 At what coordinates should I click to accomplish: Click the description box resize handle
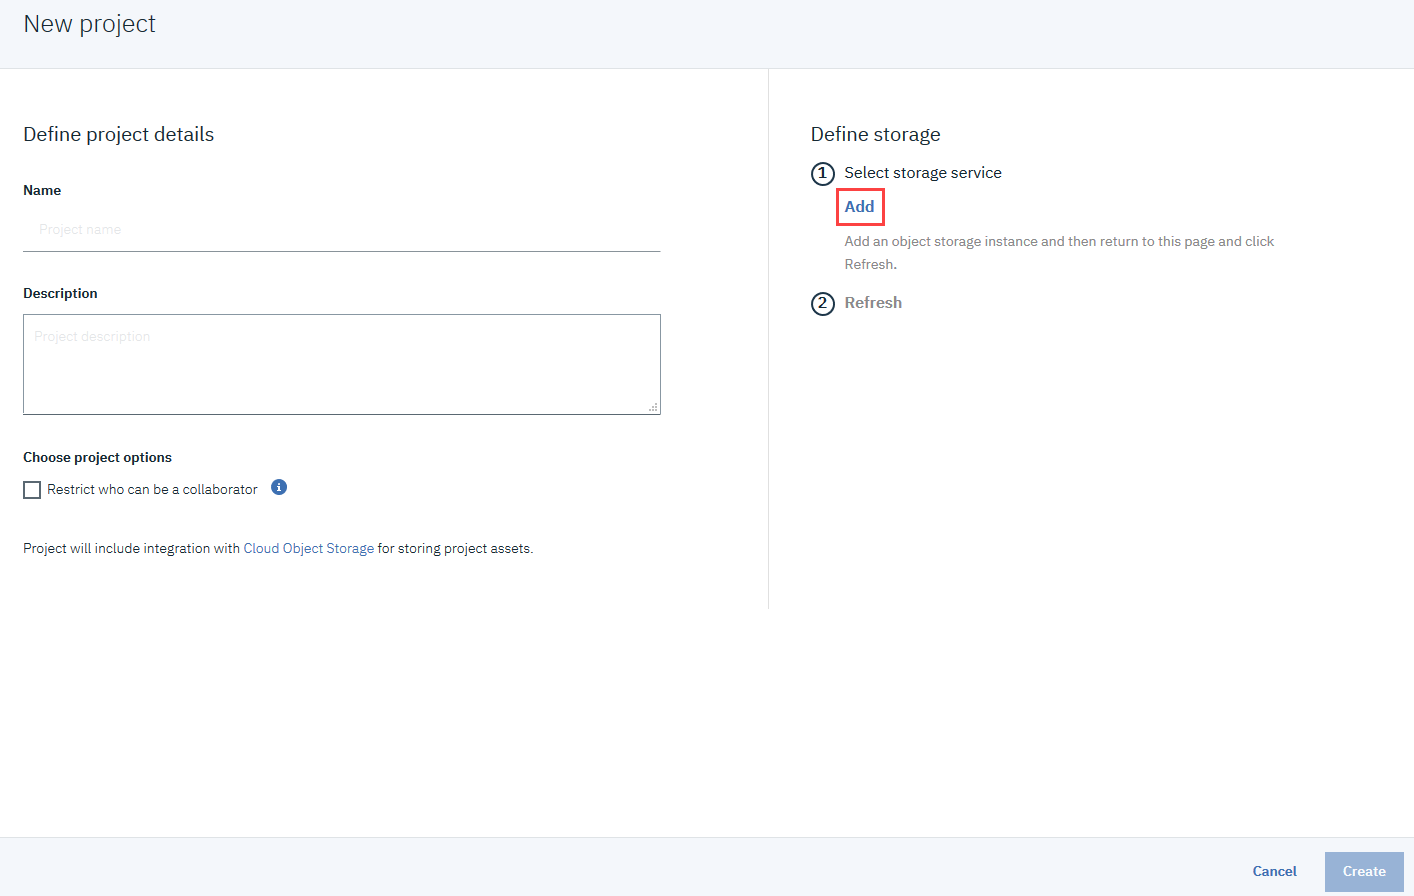(653, 407)
